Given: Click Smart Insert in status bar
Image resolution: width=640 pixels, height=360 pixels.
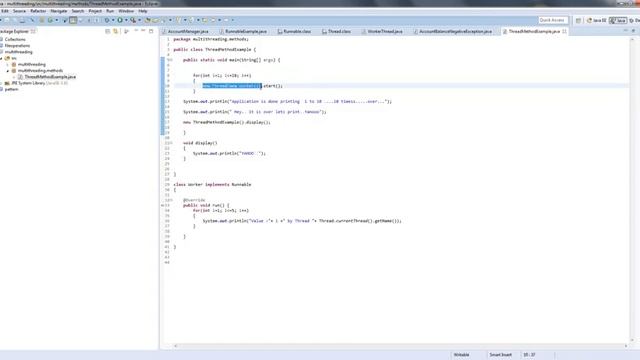Looking at the screenshot, I should click(500, 355).
